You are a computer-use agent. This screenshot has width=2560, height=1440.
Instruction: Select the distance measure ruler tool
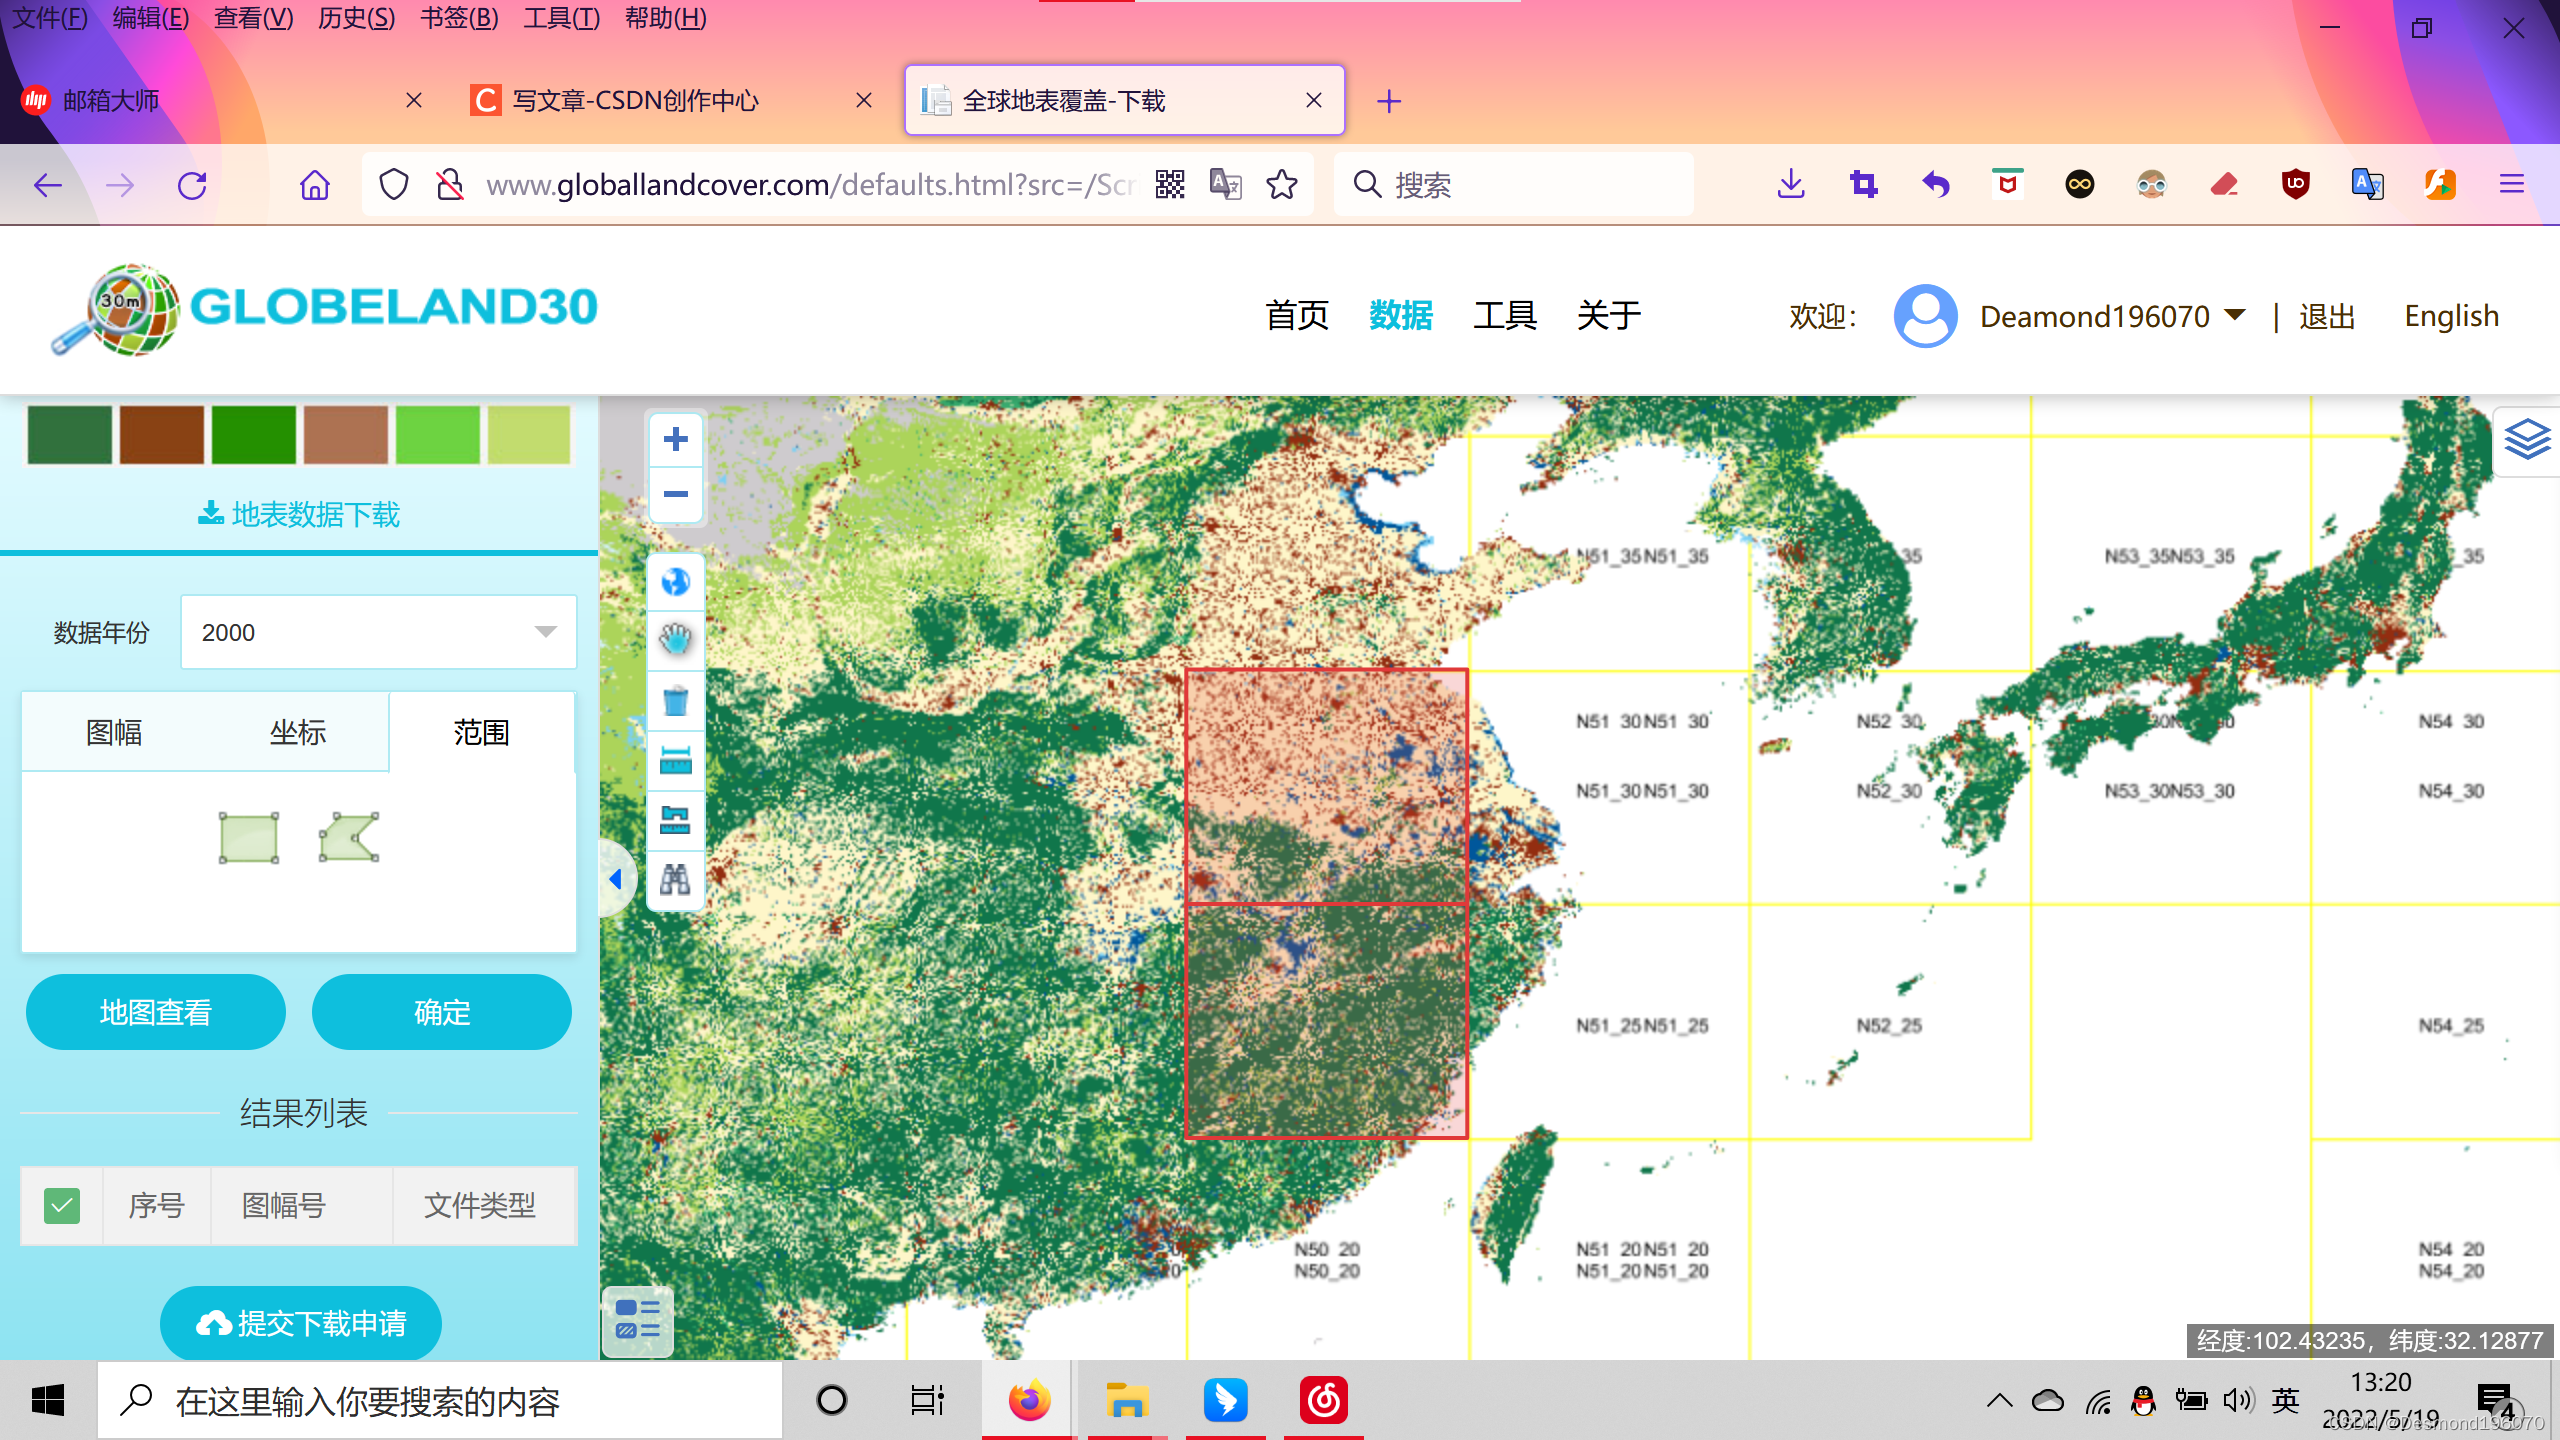[x=676, y=762]
